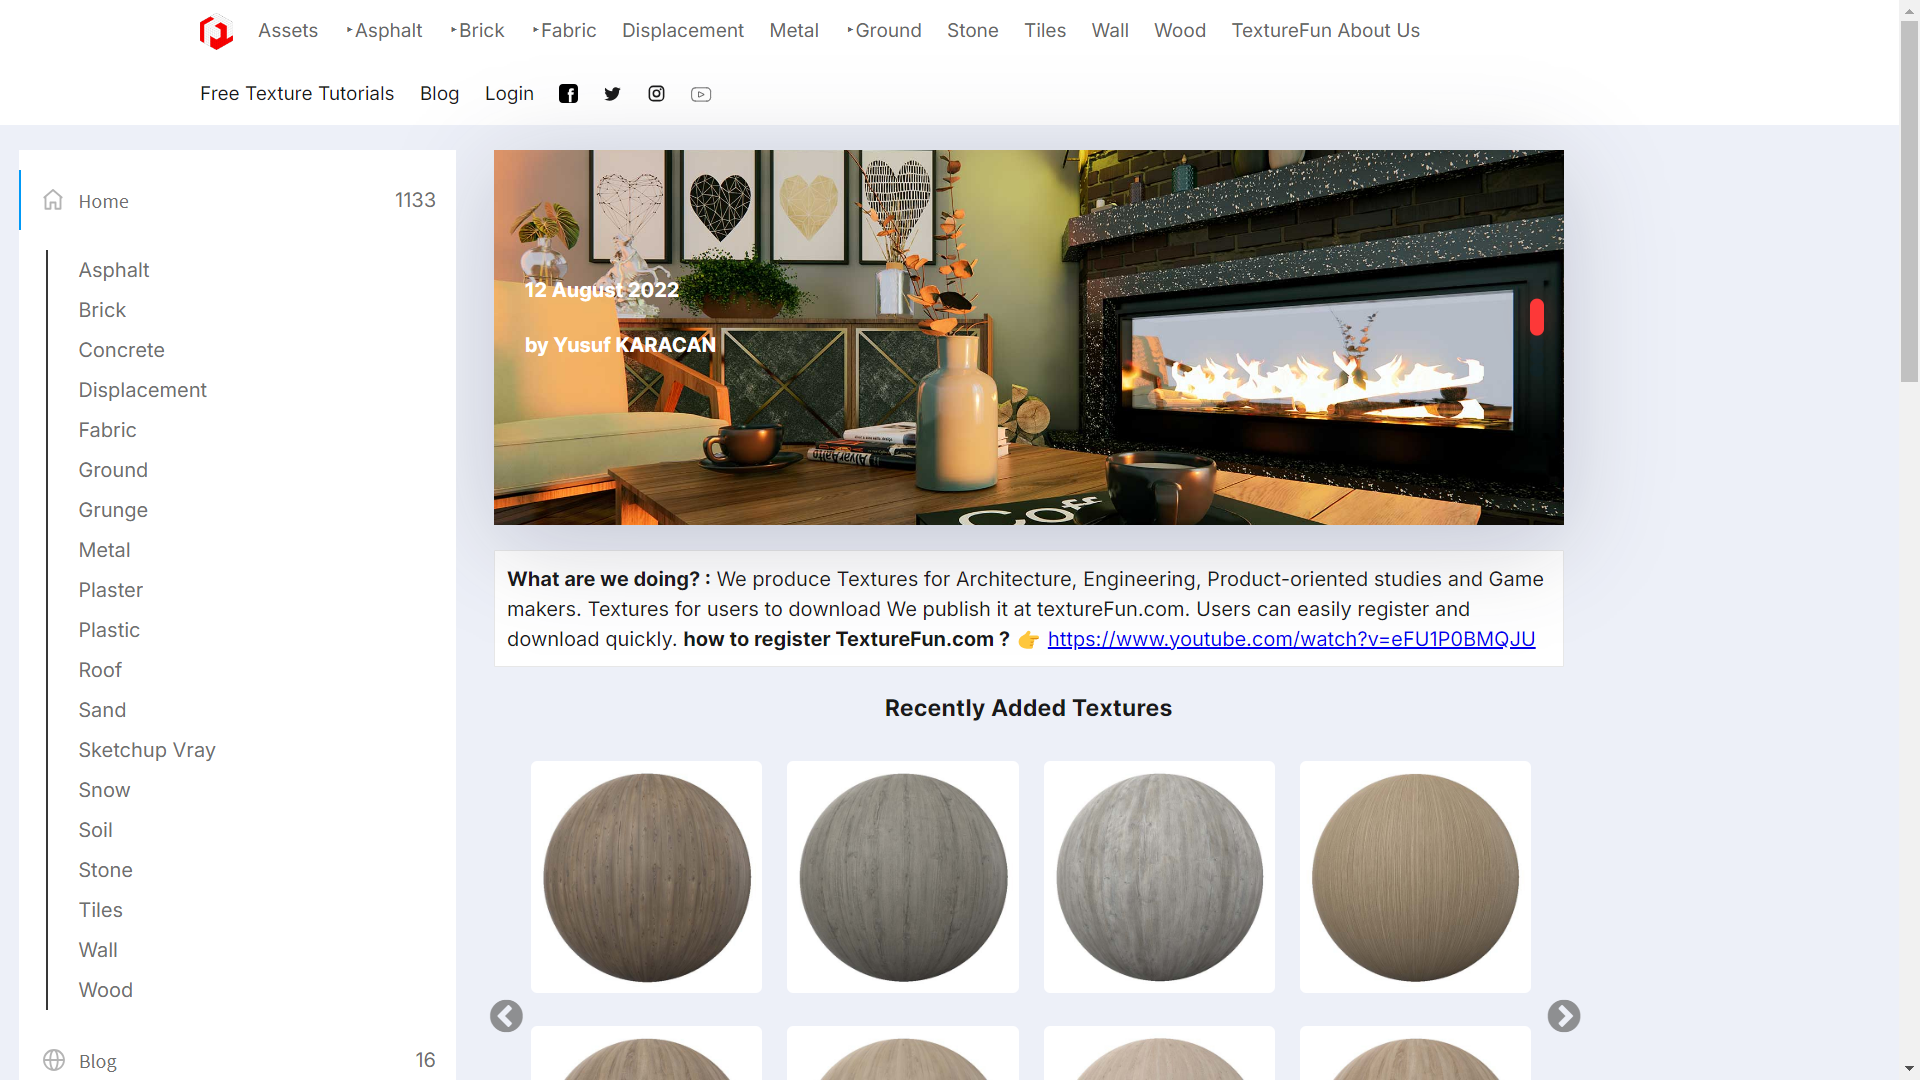Select Stone category in sidebar

tap(106, 870)
